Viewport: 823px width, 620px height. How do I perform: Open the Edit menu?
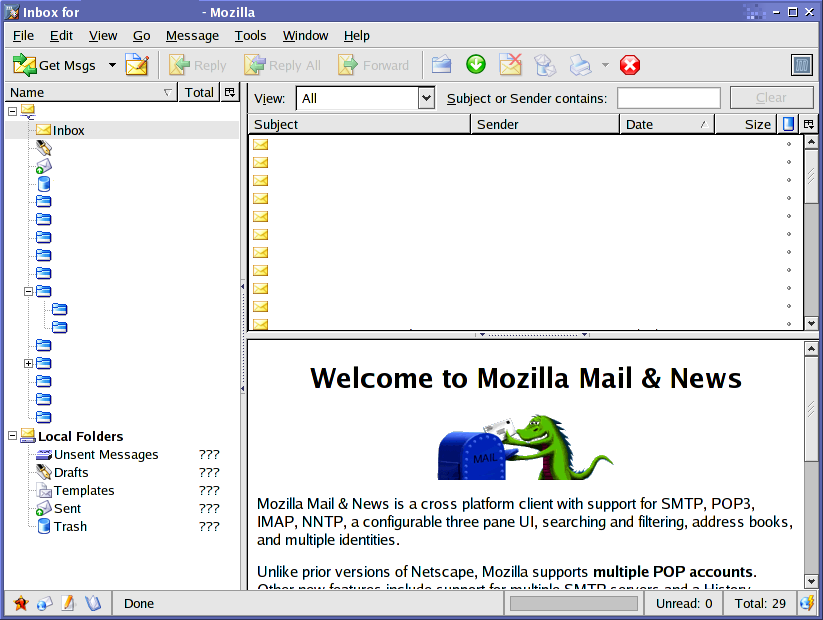click(61, 36)
